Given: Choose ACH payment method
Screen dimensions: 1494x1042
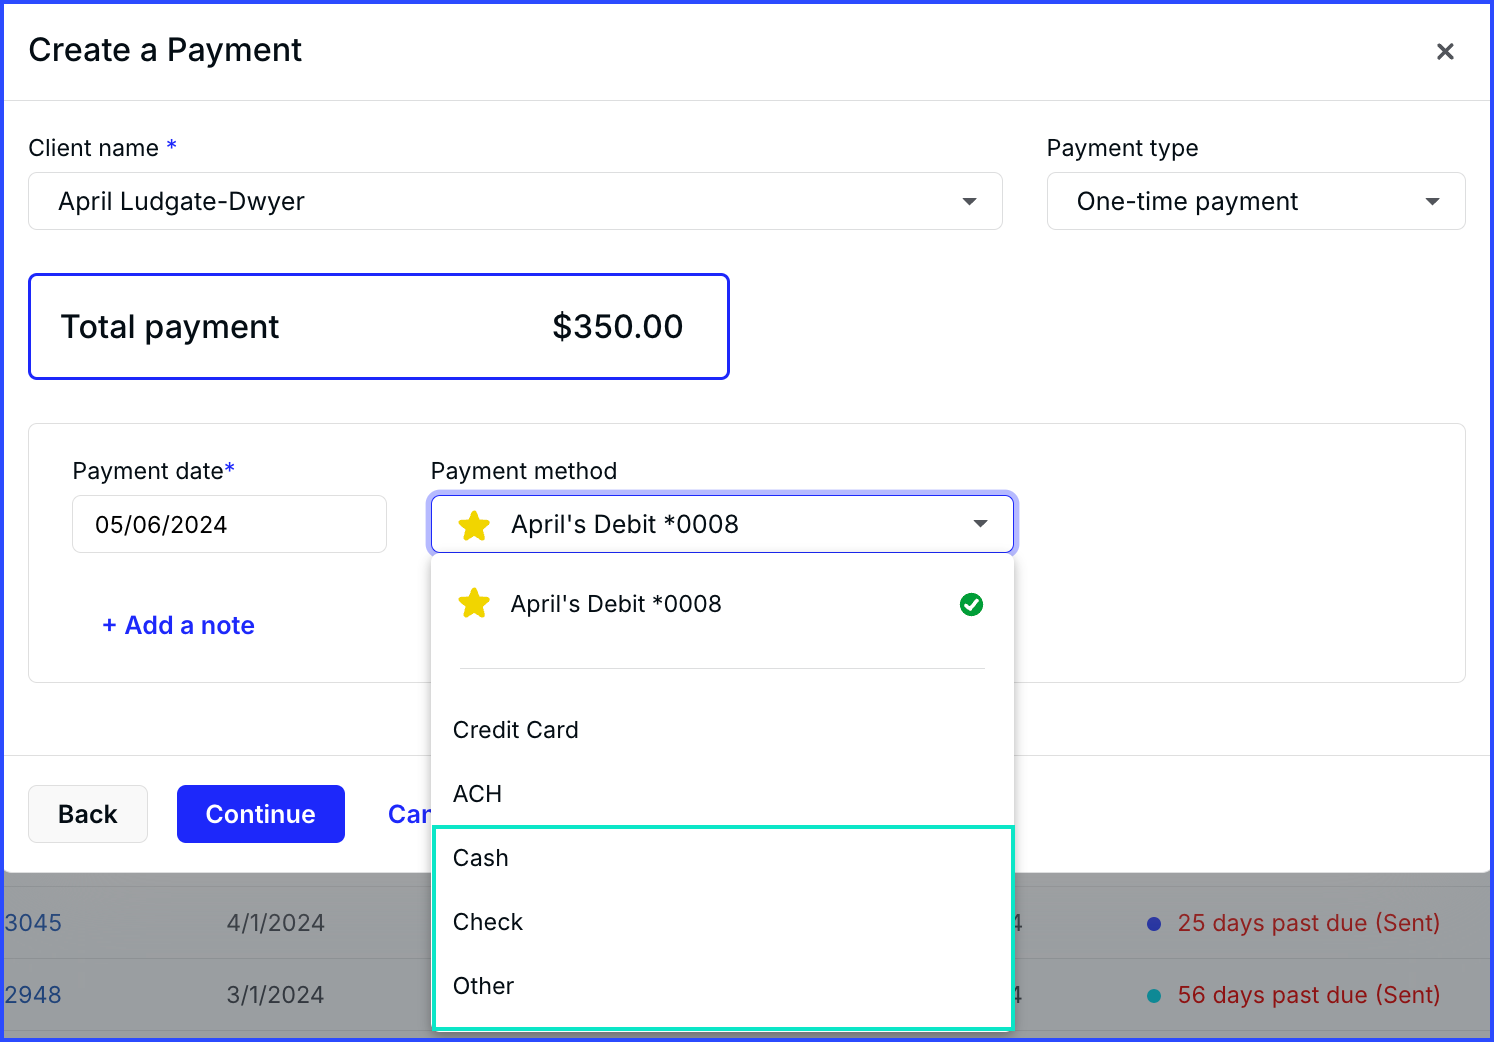Looking at the screenshot, I should tap(722, 794).
